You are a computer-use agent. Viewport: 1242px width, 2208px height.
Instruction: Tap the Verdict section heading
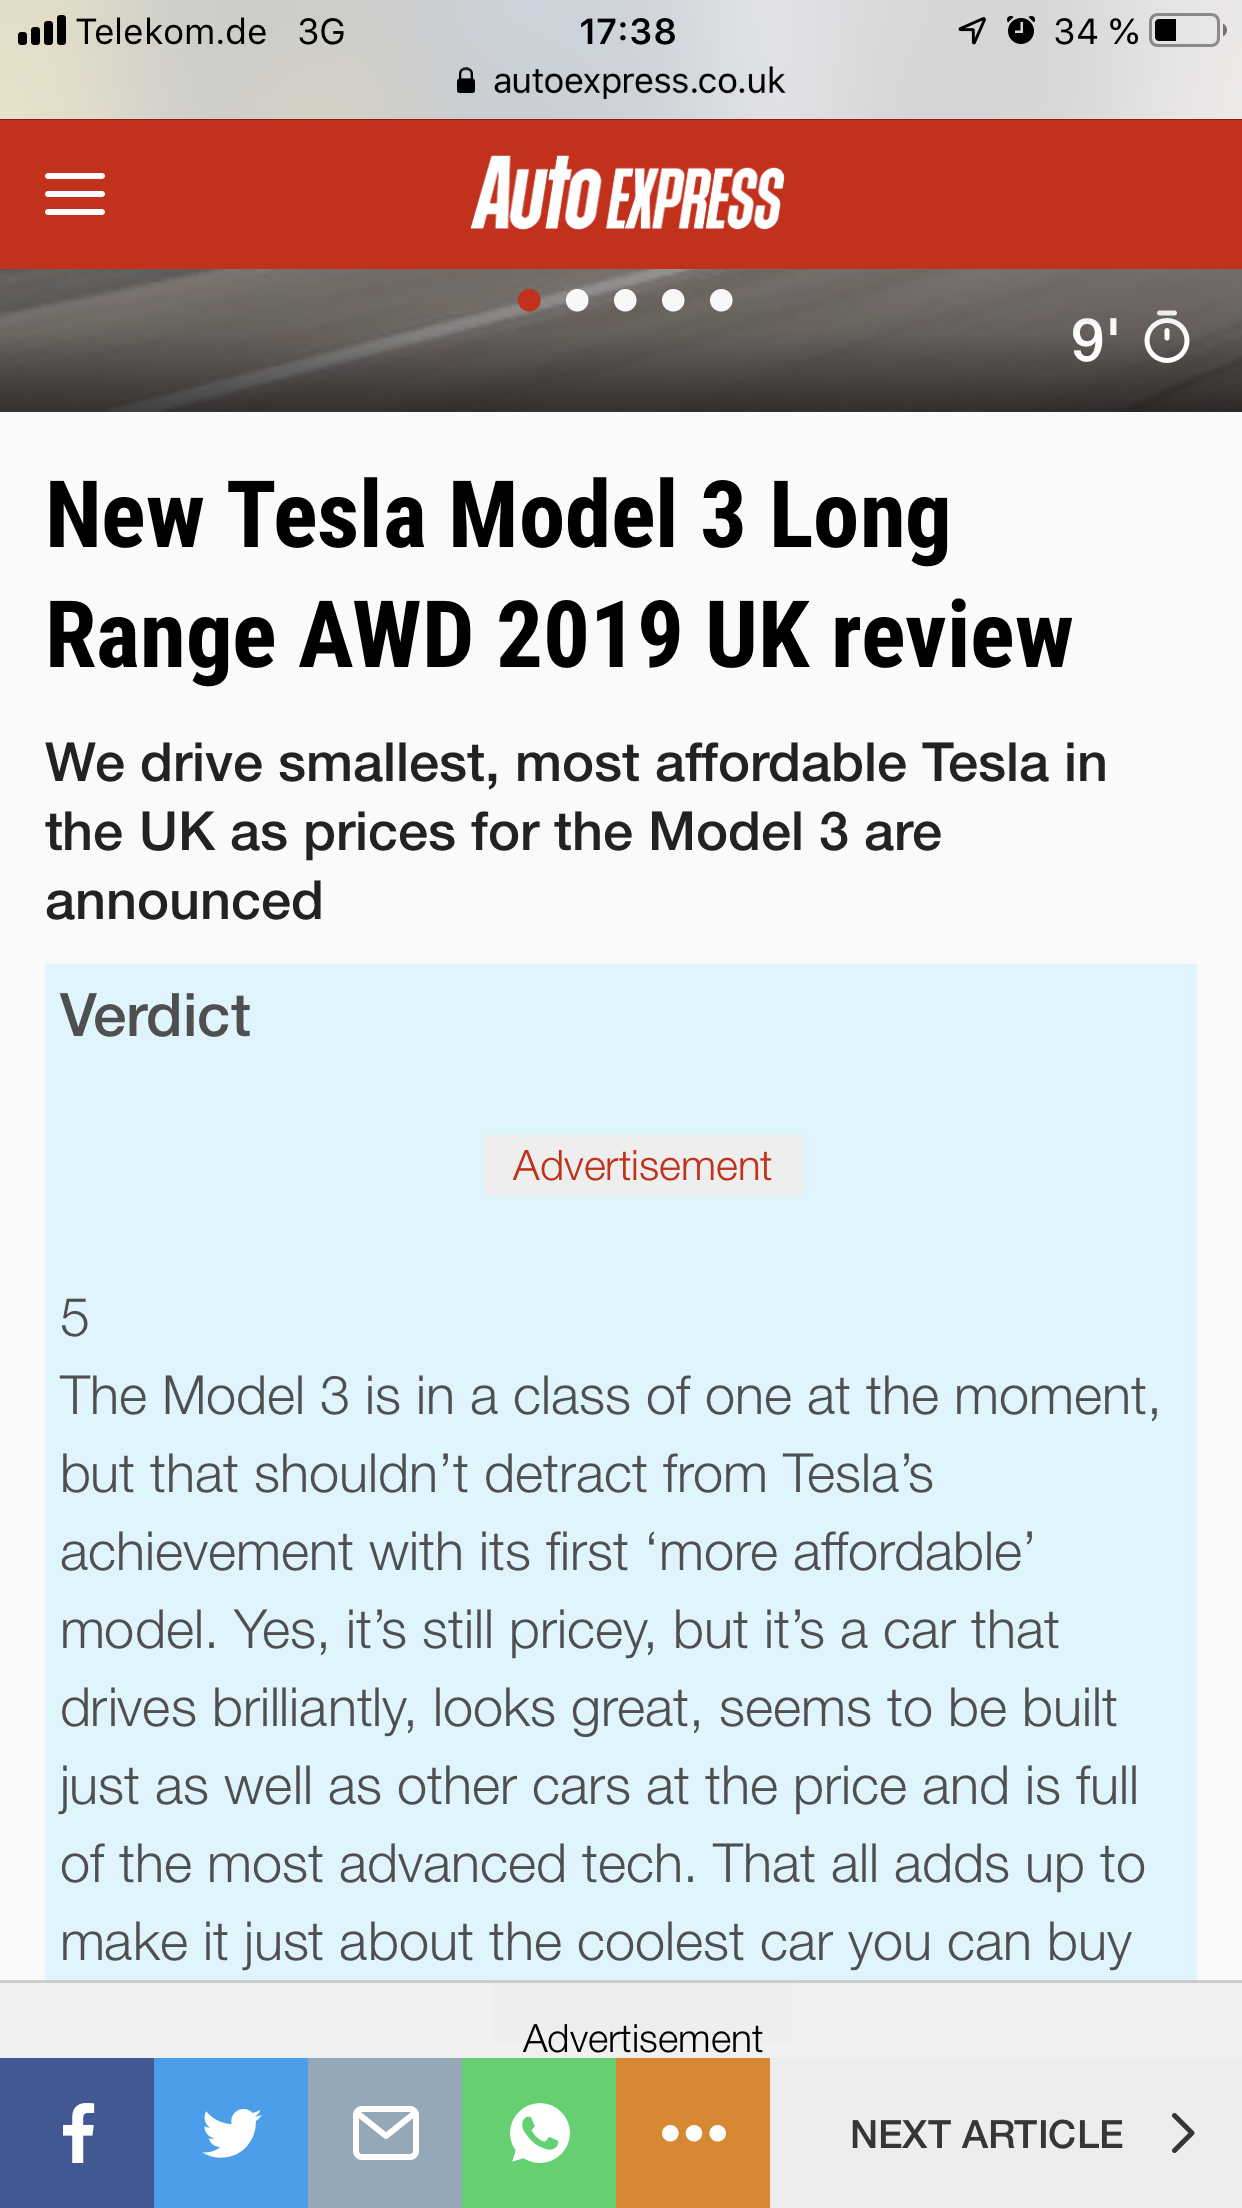click(155, 1016)
